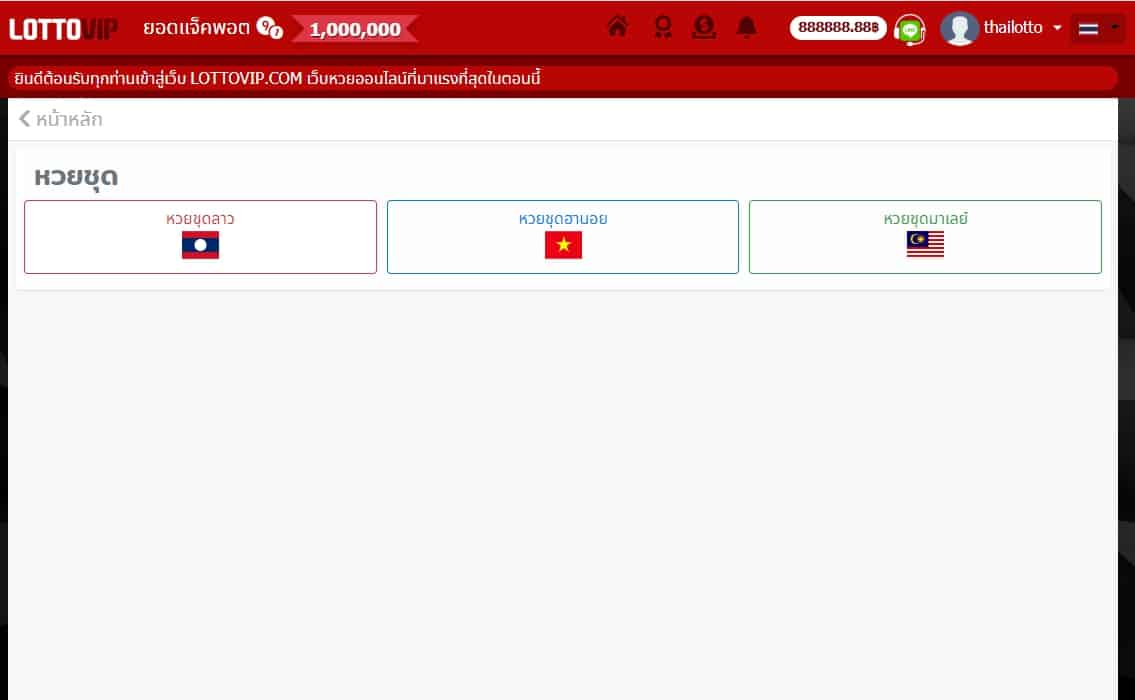Image resolution: width=1135 pixels, height=700 pixels.
Task: Click the Laos flag icon
Action: [x=201, y=245]
